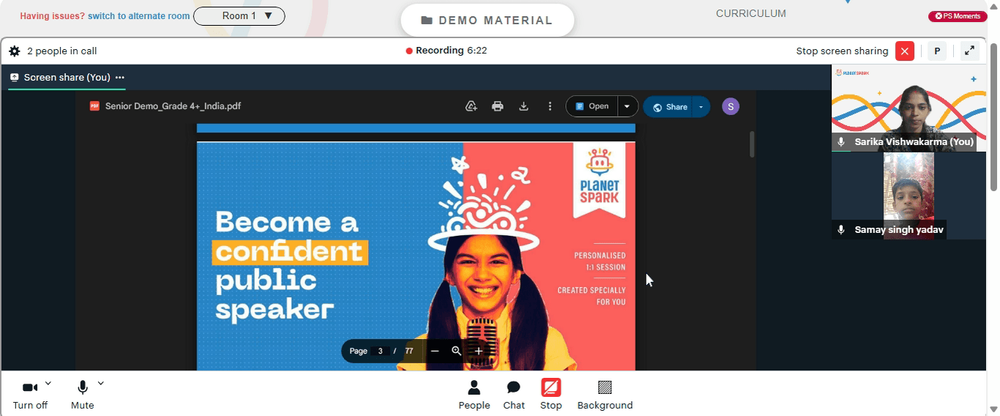Image resolution: width=1000 pixels, height=416 pixels.
Task: Click the browser page vertical scrollbar
Action: click(x=994, y=115)
